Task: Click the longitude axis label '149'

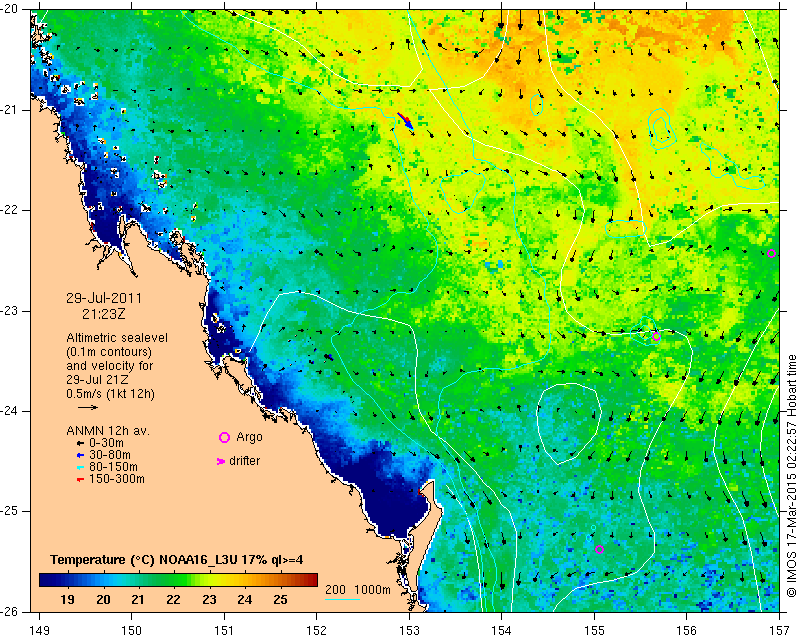Action: coord(40,631)
